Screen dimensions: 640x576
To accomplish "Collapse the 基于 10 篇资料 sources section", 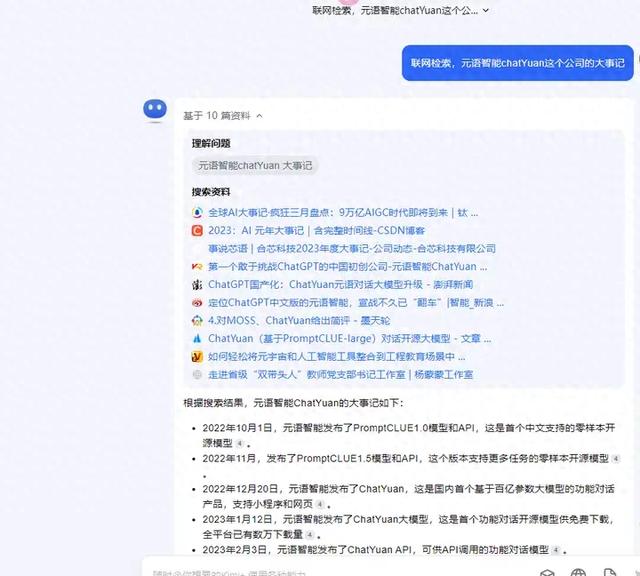I will [223, 116].
